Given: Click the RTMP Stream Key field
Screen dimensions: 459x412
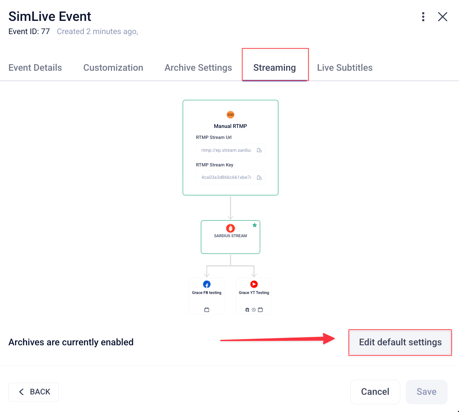Looking at the screenshot, I should click(230, 178).
